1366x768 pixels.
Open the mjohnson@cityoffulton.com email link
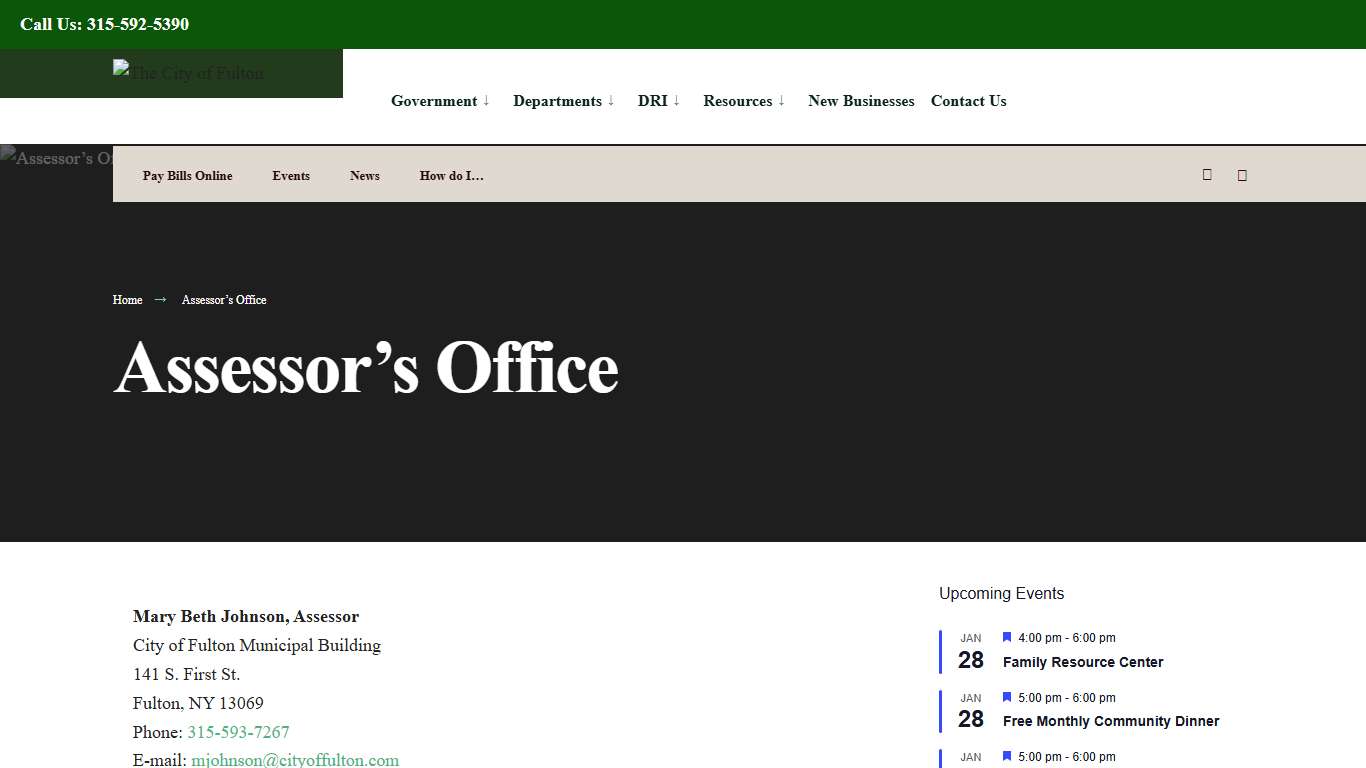[294, 759]
